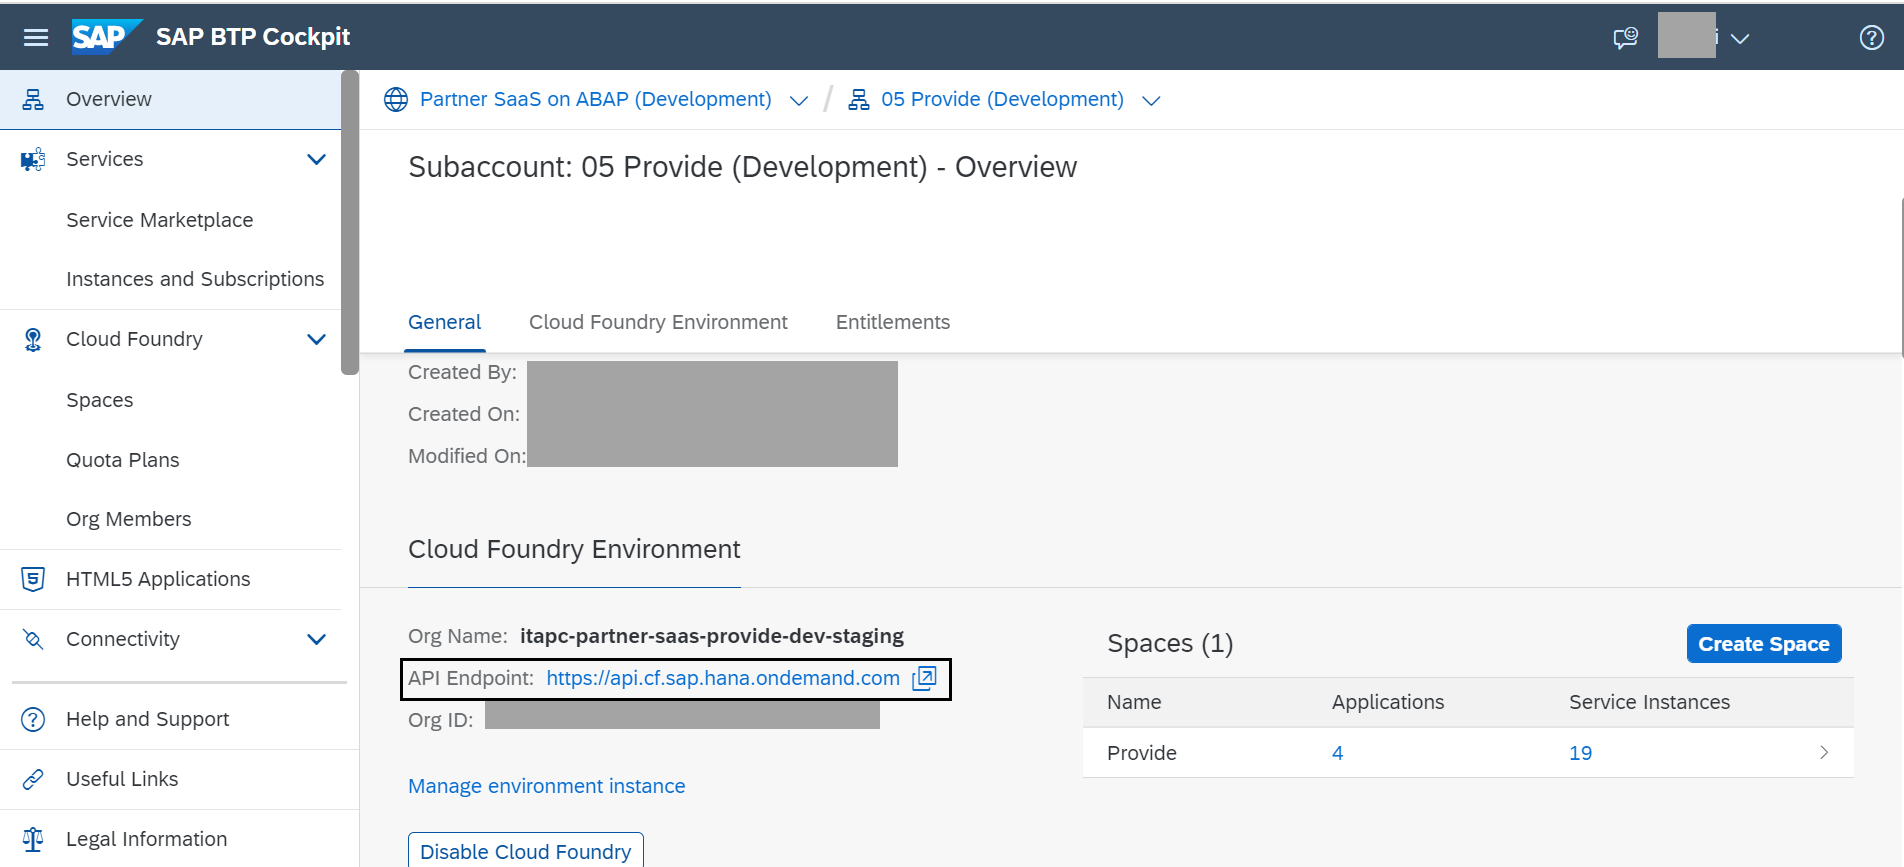Image resolution: width=1904 pixels, height=867 pixels.
Task: Open Org Members
Action: pos(129,519)
